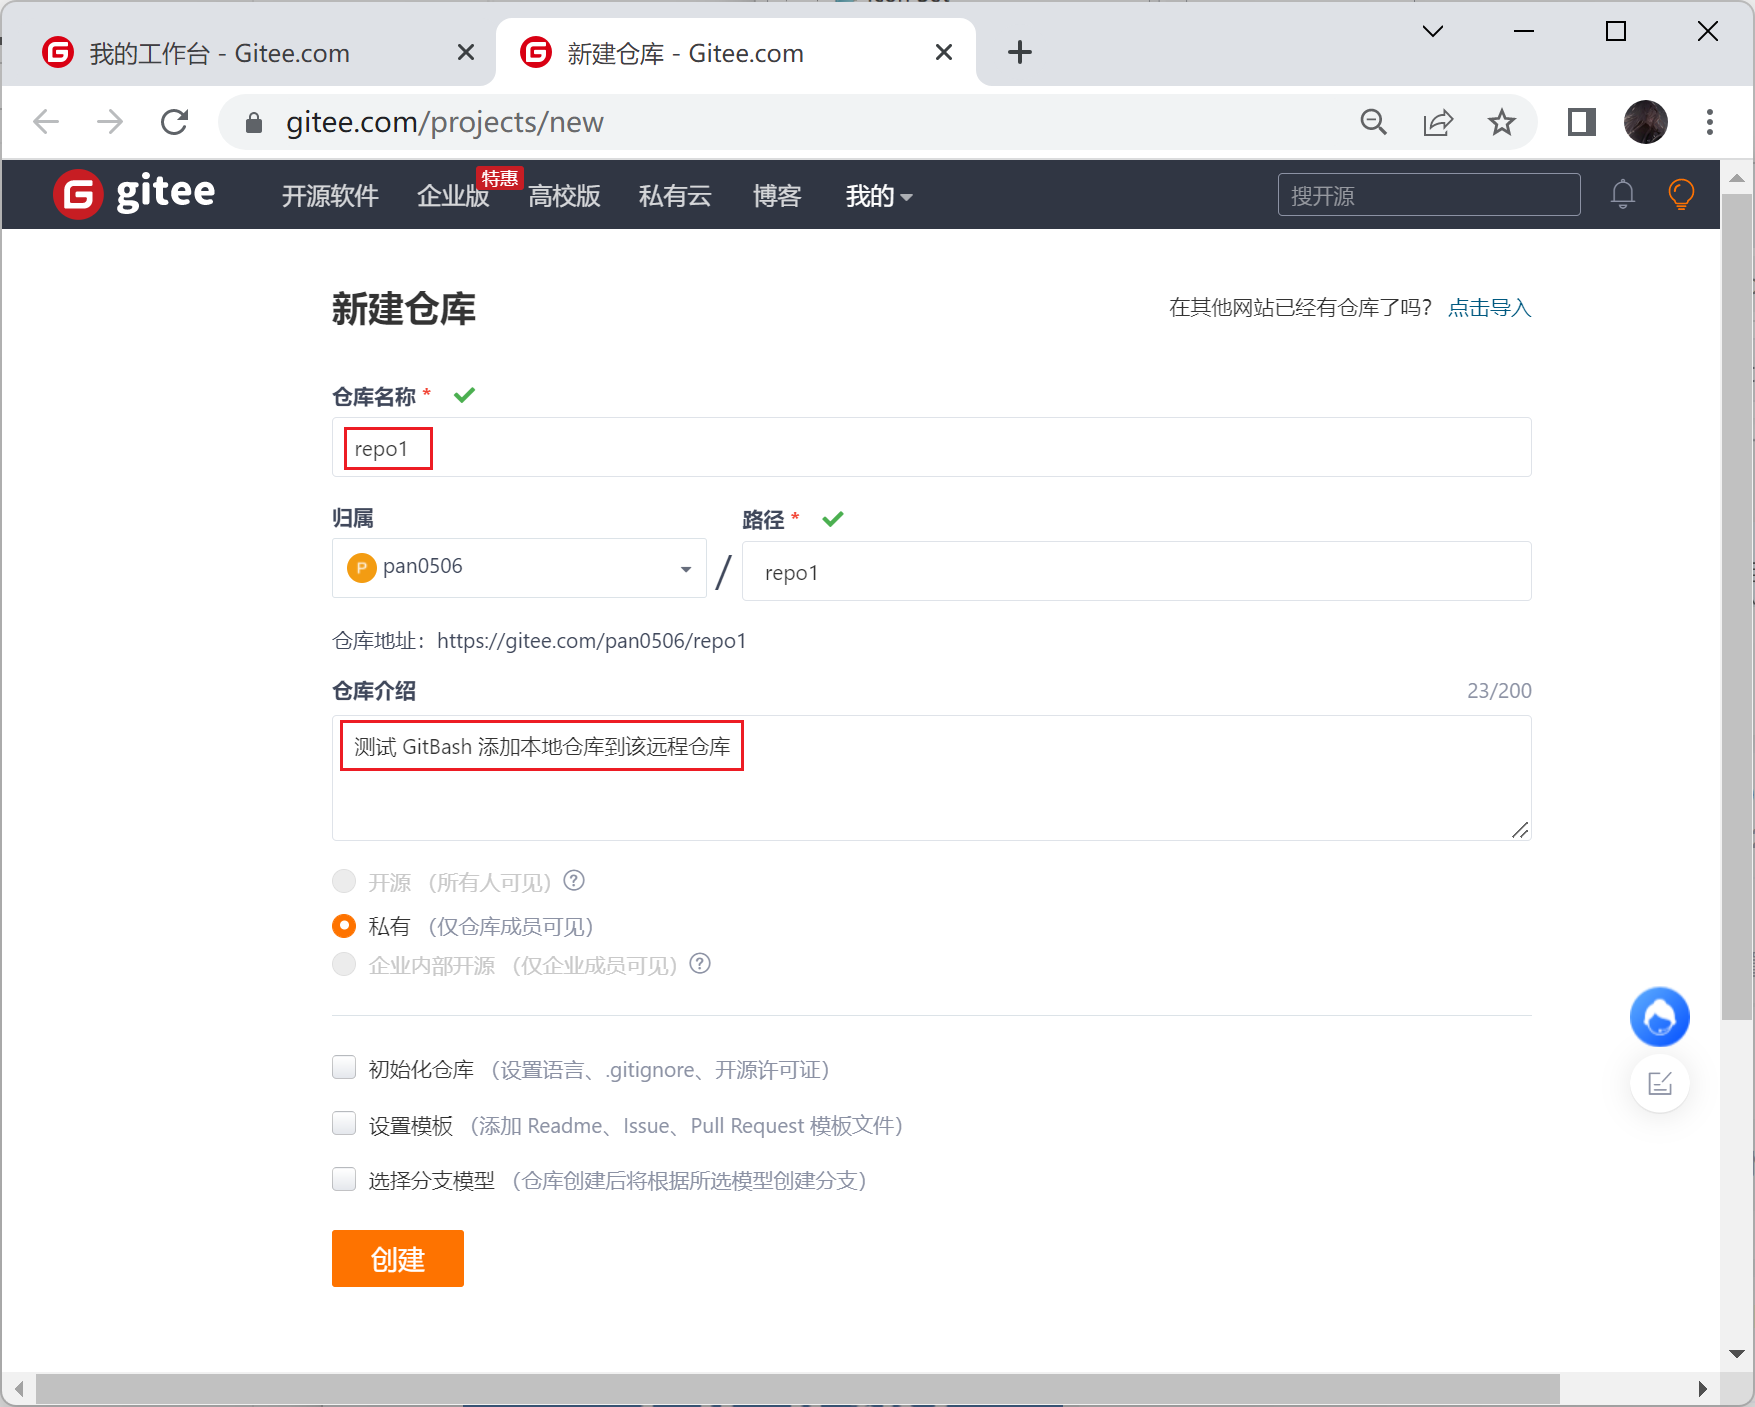The width and height of the screenshot is (1755, 1407).
Task: Open the blue floating assistant icon
Action: coord(1659,1018)
